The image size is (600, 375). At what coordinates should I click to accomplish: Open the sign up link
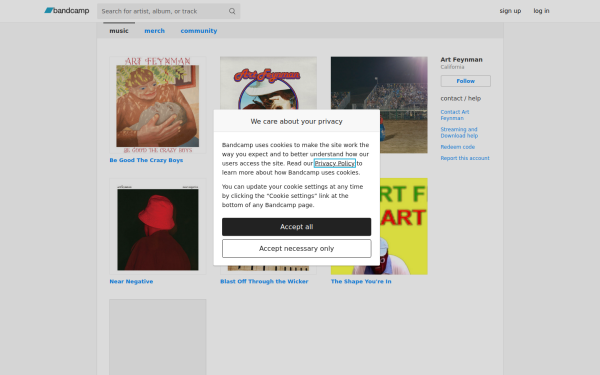[510, 11]
